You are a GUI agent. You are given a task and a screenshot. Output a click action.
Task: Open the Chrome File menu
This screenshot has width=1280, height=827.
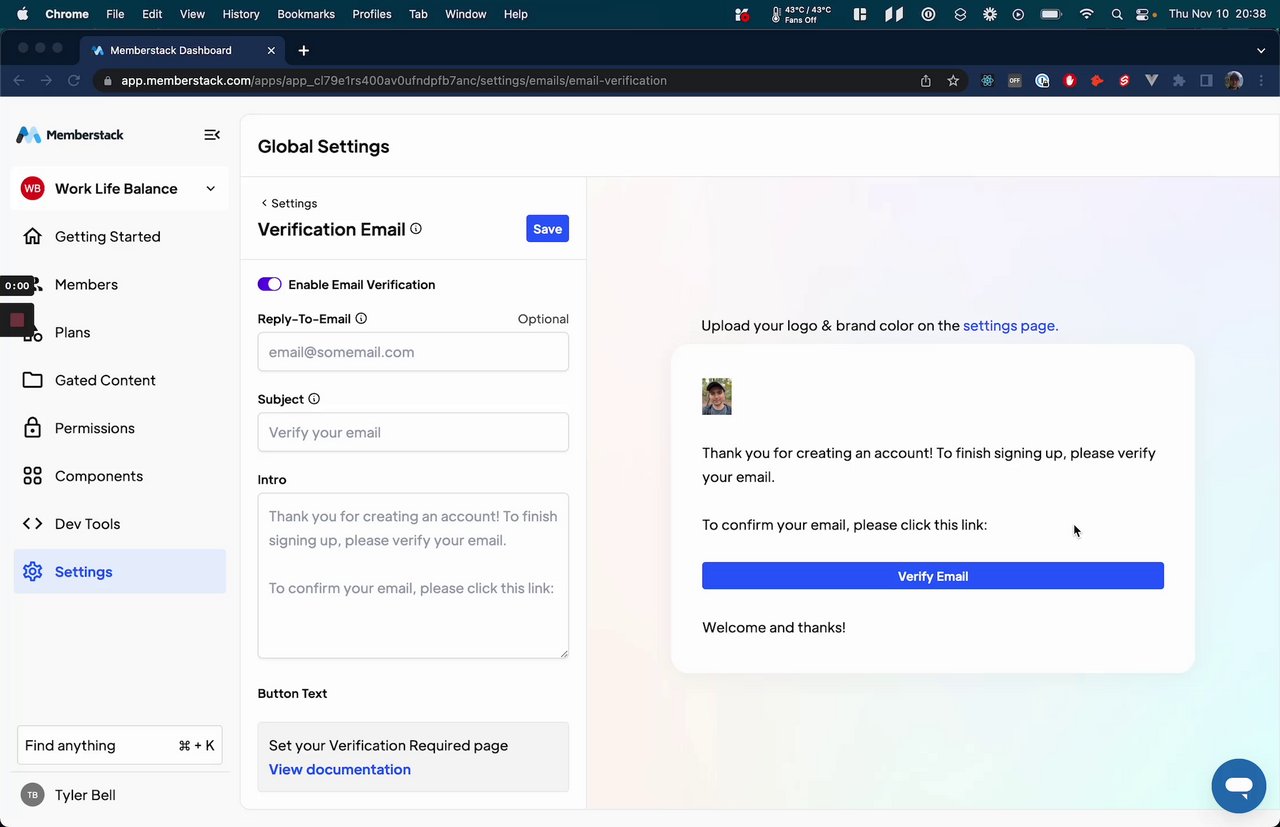pyautogui.click(x=115, y=14)
